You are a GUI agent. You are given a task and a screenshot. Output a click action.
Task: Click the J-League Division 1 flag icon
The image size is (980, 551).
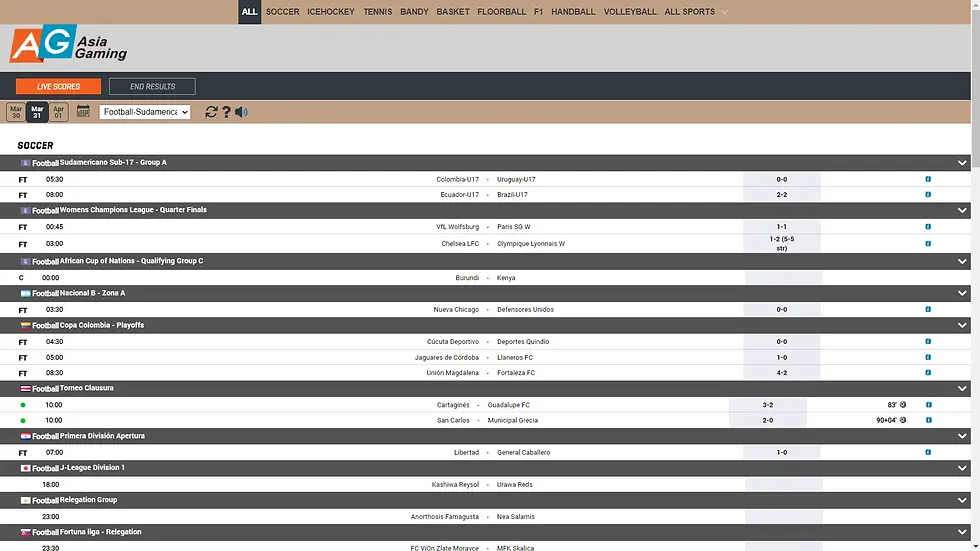pyautogui.click(x=26, y=468)
